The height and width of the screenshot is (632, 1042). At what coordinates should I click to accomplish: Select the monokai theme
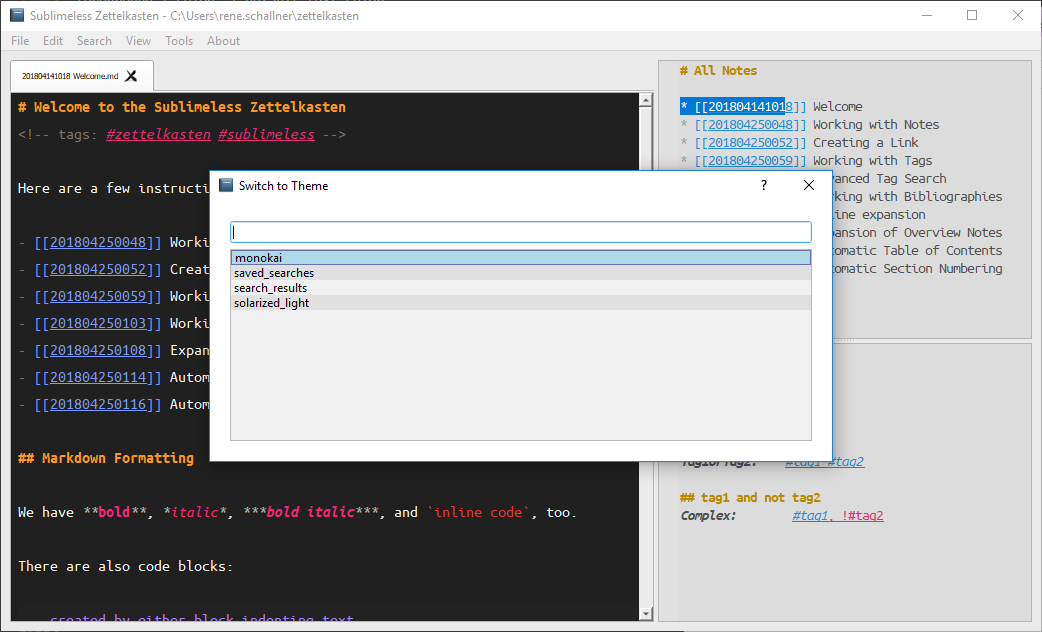(521, 258)
